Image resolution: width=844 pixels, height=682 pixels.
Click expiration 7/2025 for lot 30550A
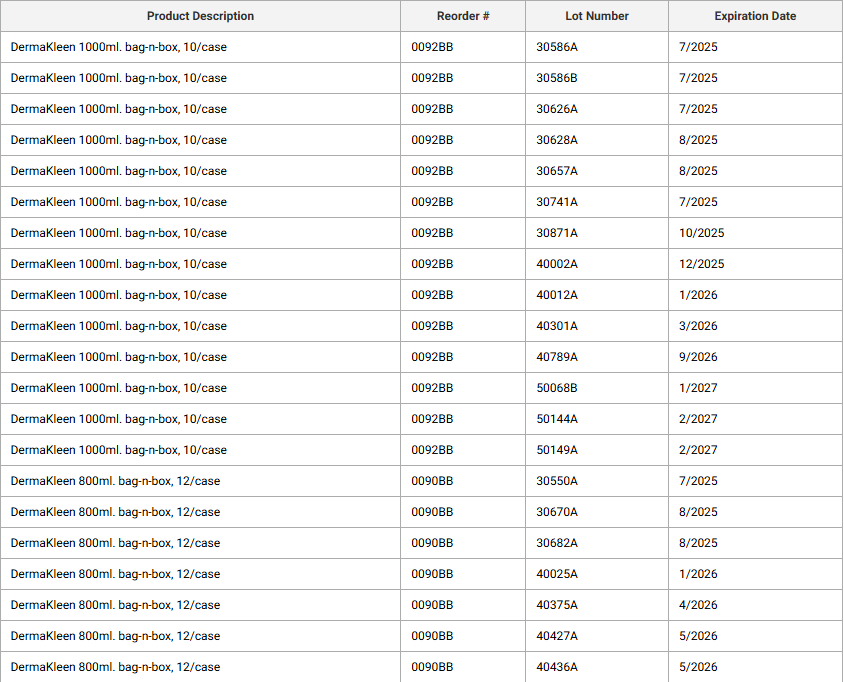point(698,481)
